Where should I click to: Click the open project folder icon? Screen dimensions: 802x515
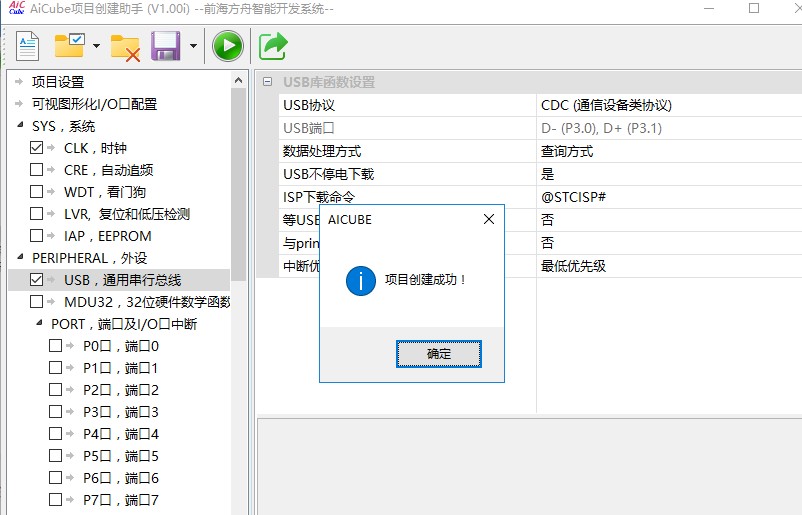(70, 46)
